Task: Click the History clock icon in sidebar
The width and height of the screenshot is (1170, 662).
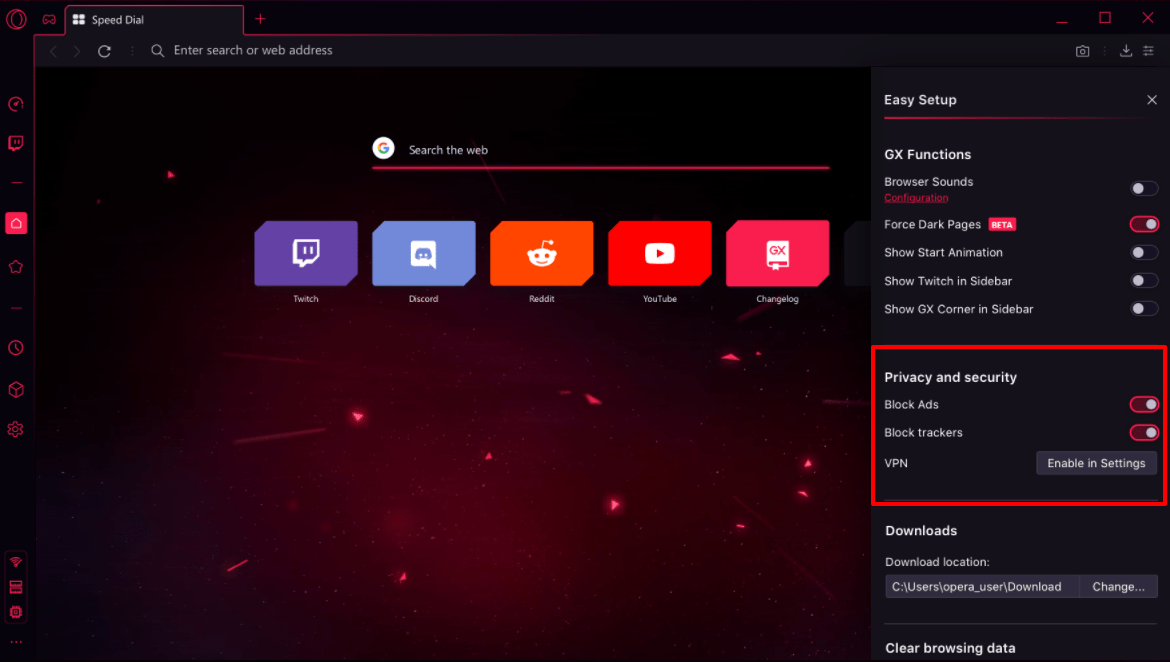Action: pos(15,348)
